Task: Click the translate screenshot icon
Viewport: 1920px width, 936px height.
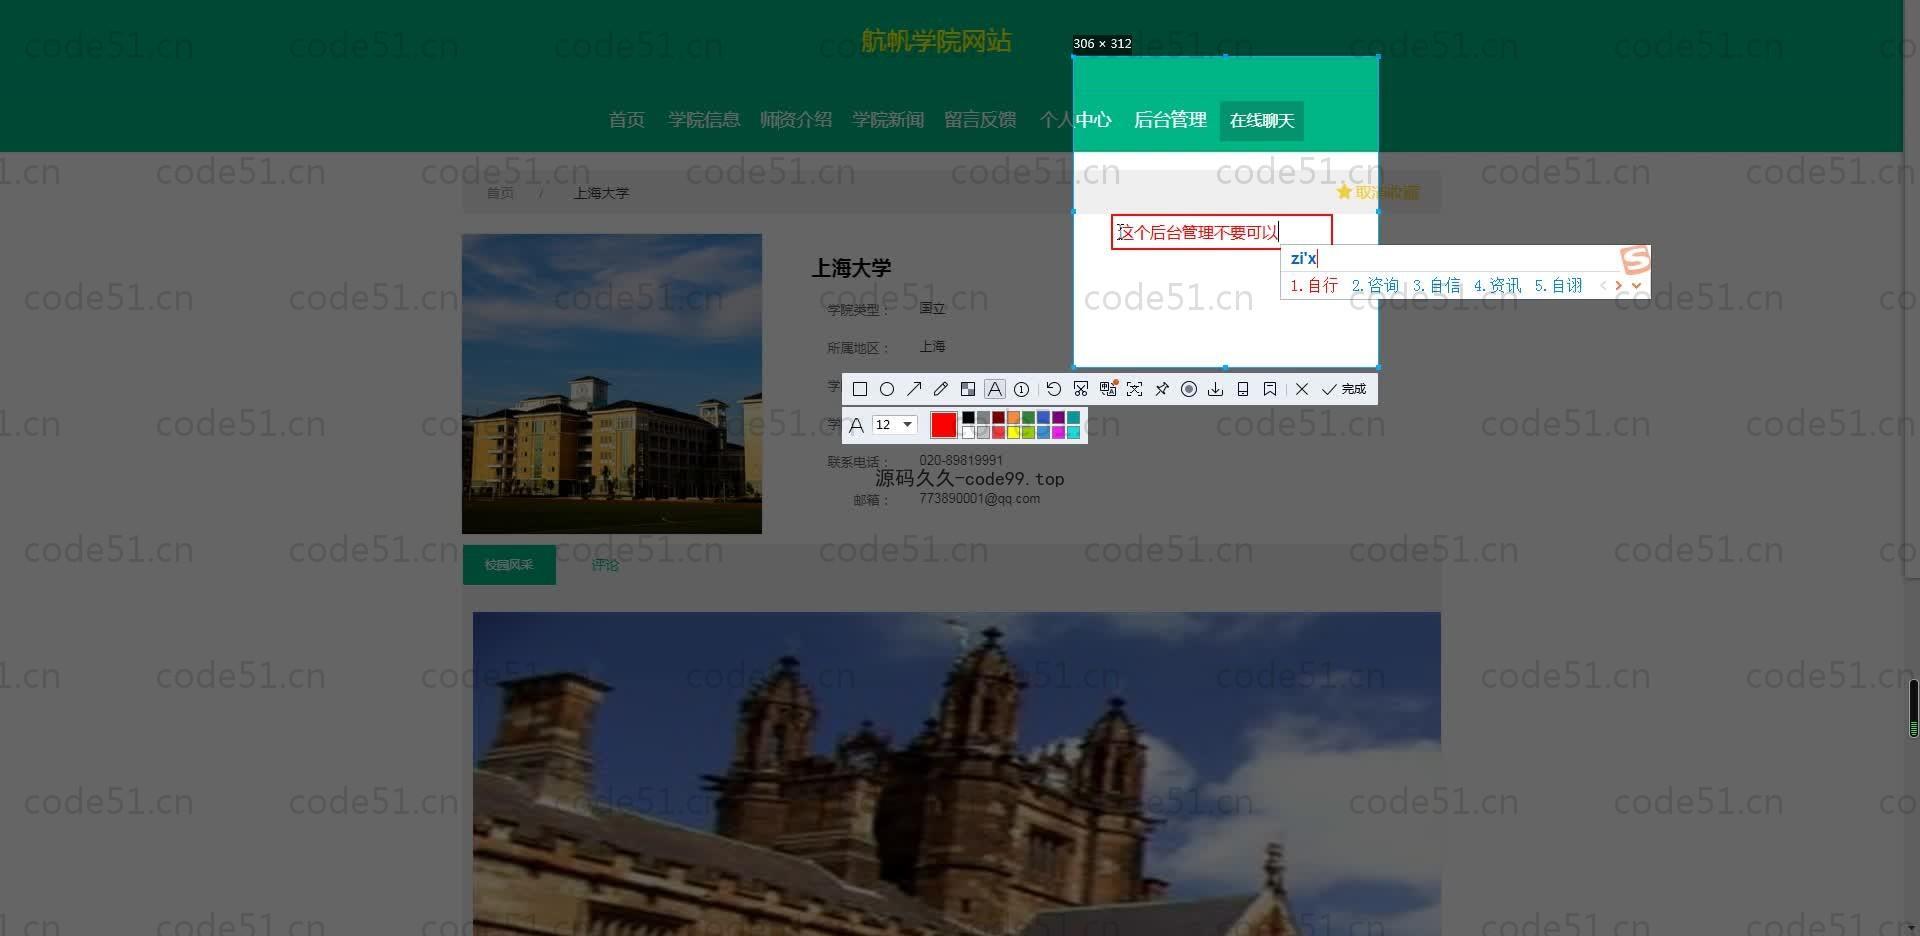Action: point(1108,388)
